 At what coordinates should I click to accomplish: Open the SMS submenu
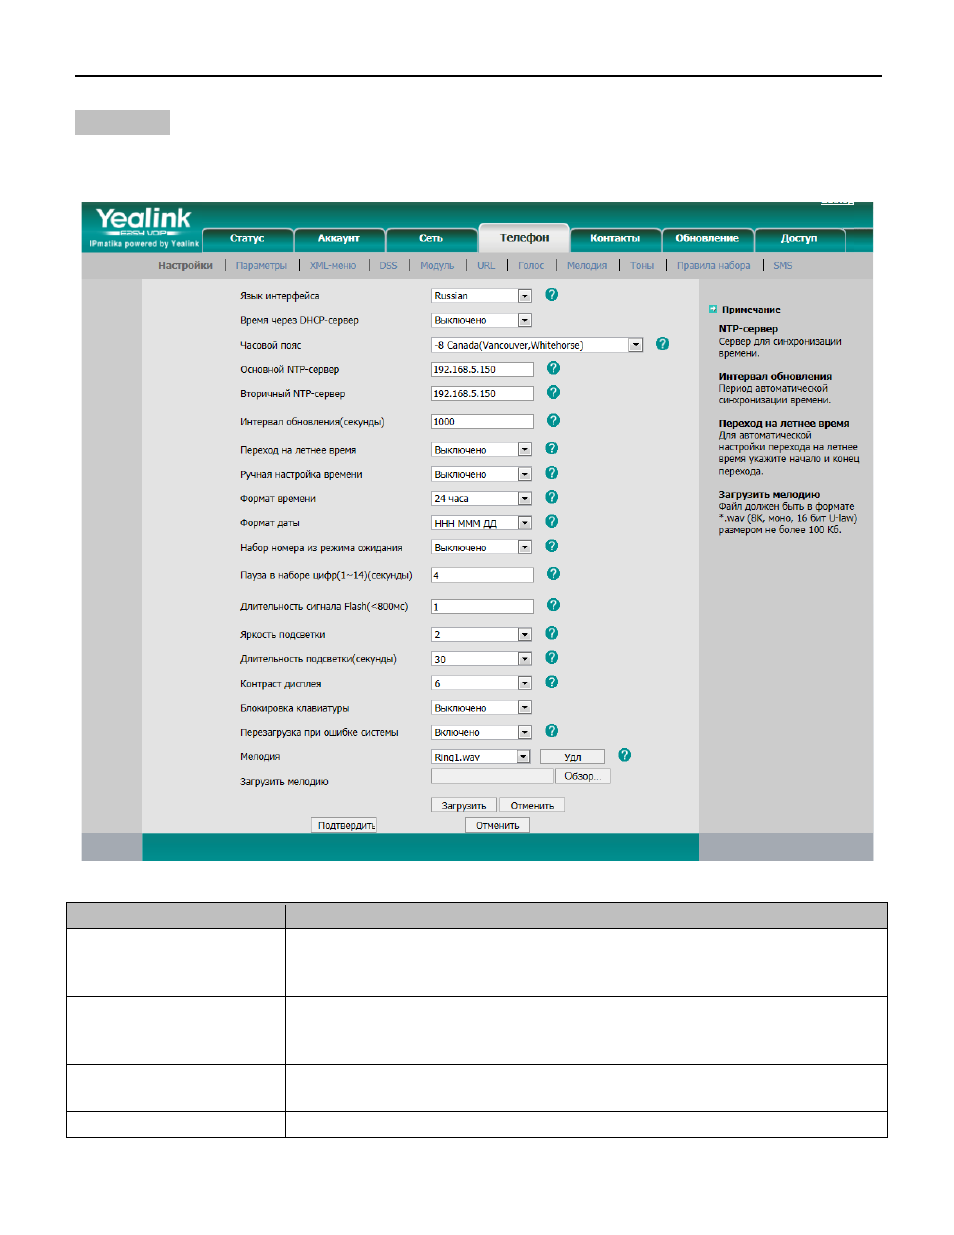pos(782,266)
